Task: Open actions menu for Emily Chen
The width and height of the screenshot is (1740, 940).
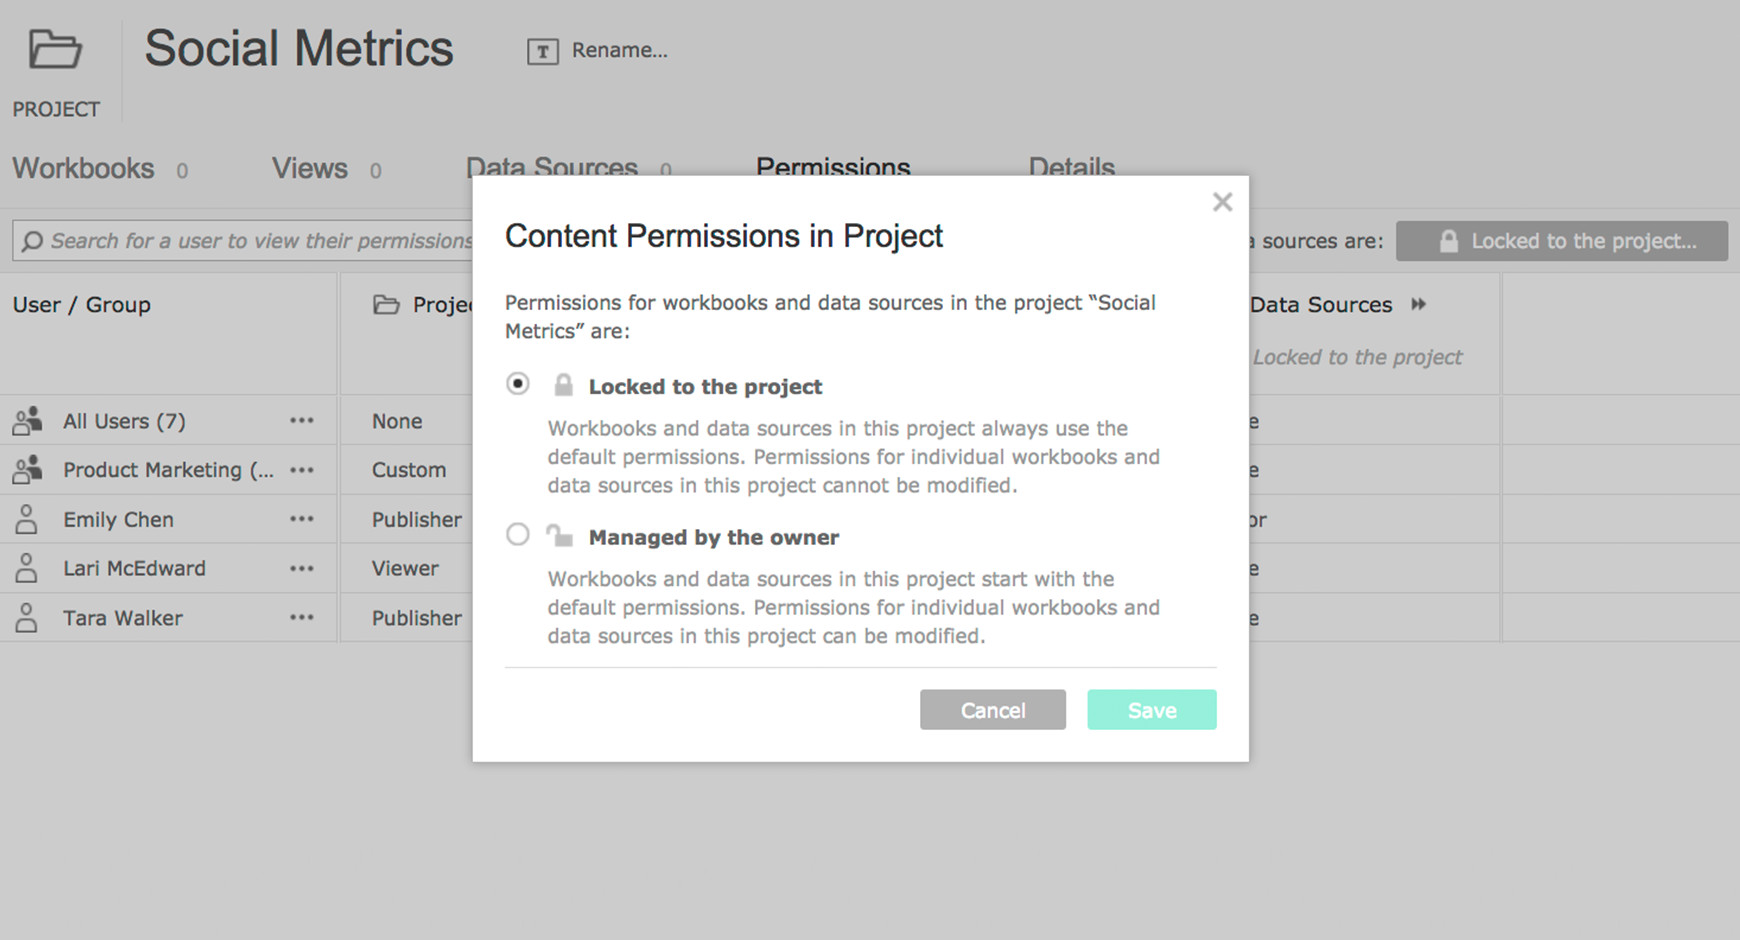Action: coord(302,519)
